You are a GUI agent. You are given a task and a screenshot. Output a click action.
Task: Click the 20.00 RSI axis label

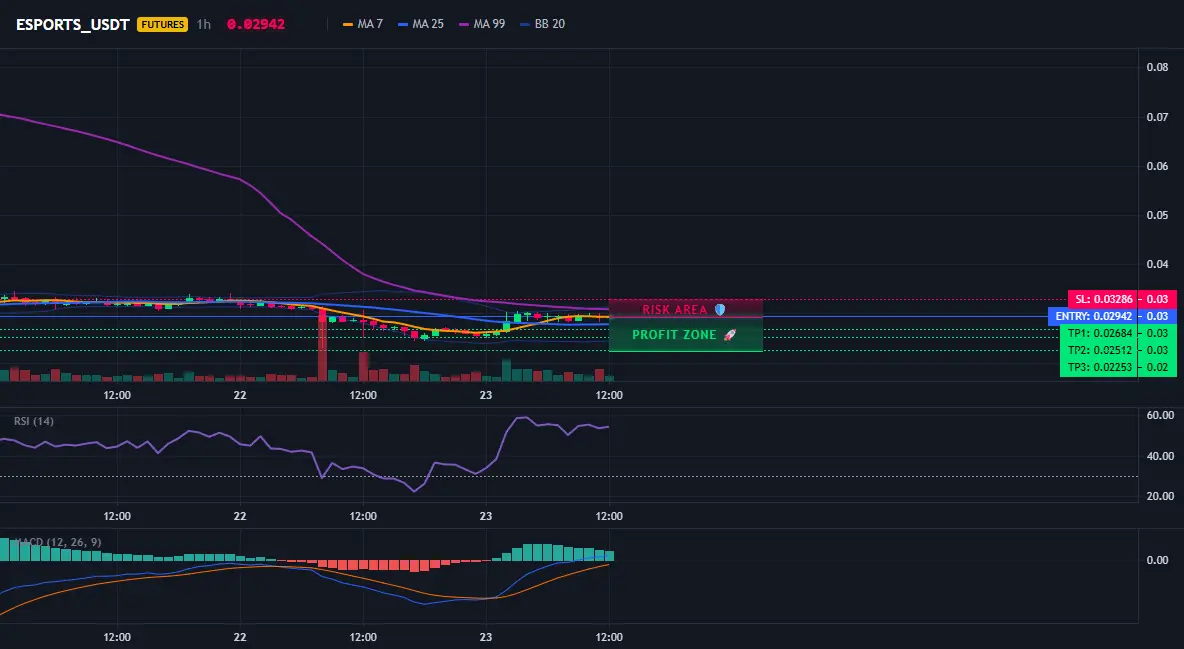click(x=1161, y=496)
